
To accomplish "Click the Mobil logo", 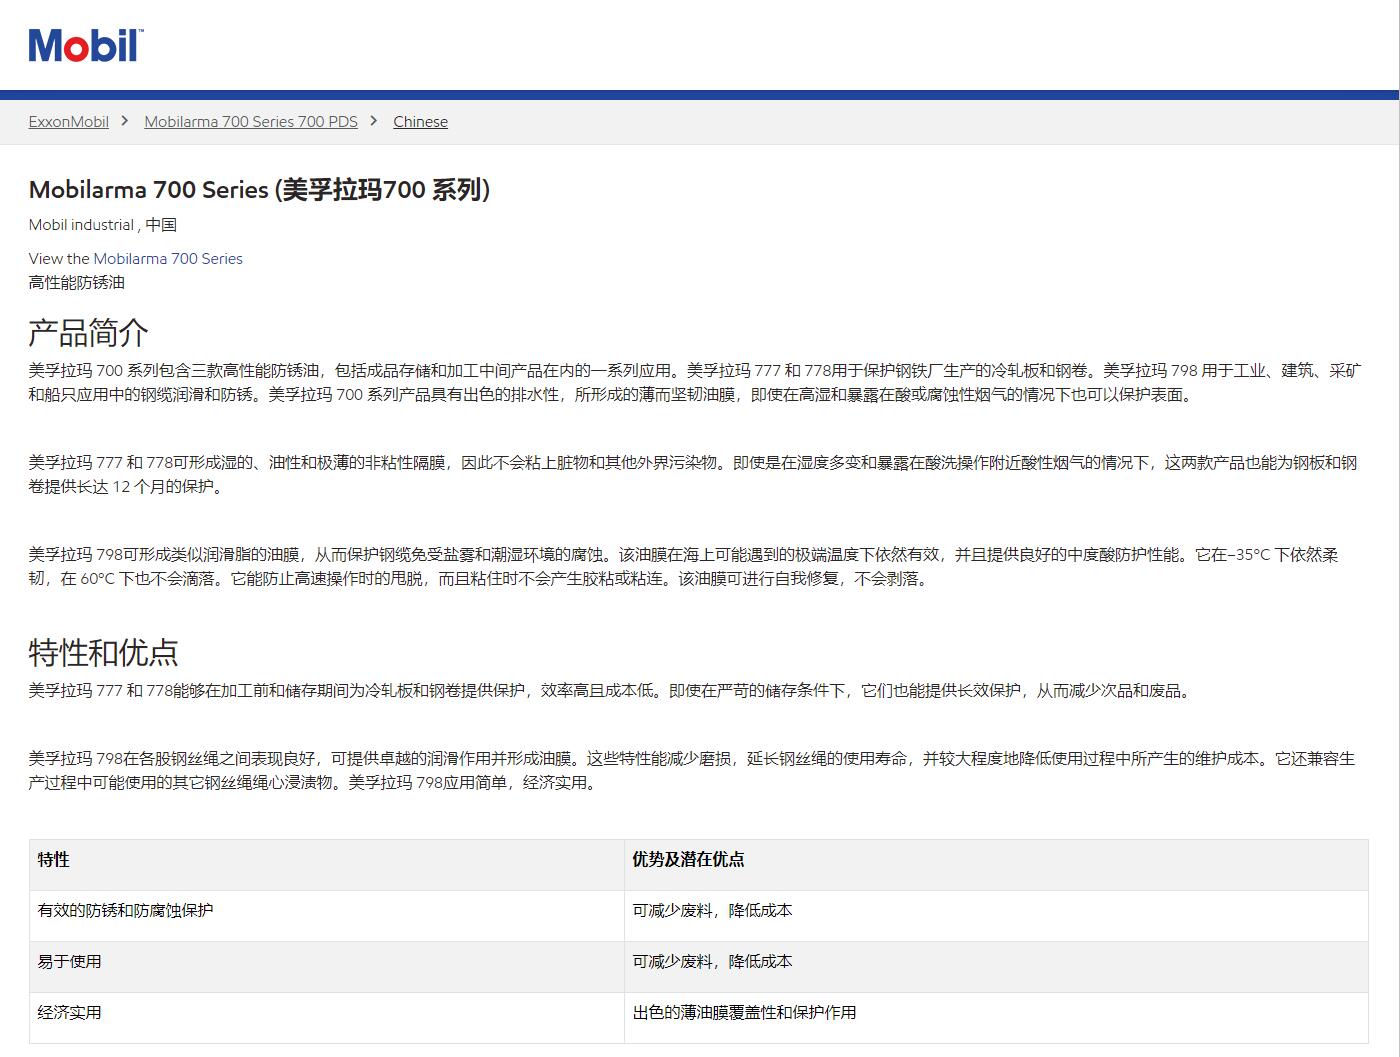I will pos(86,46).
